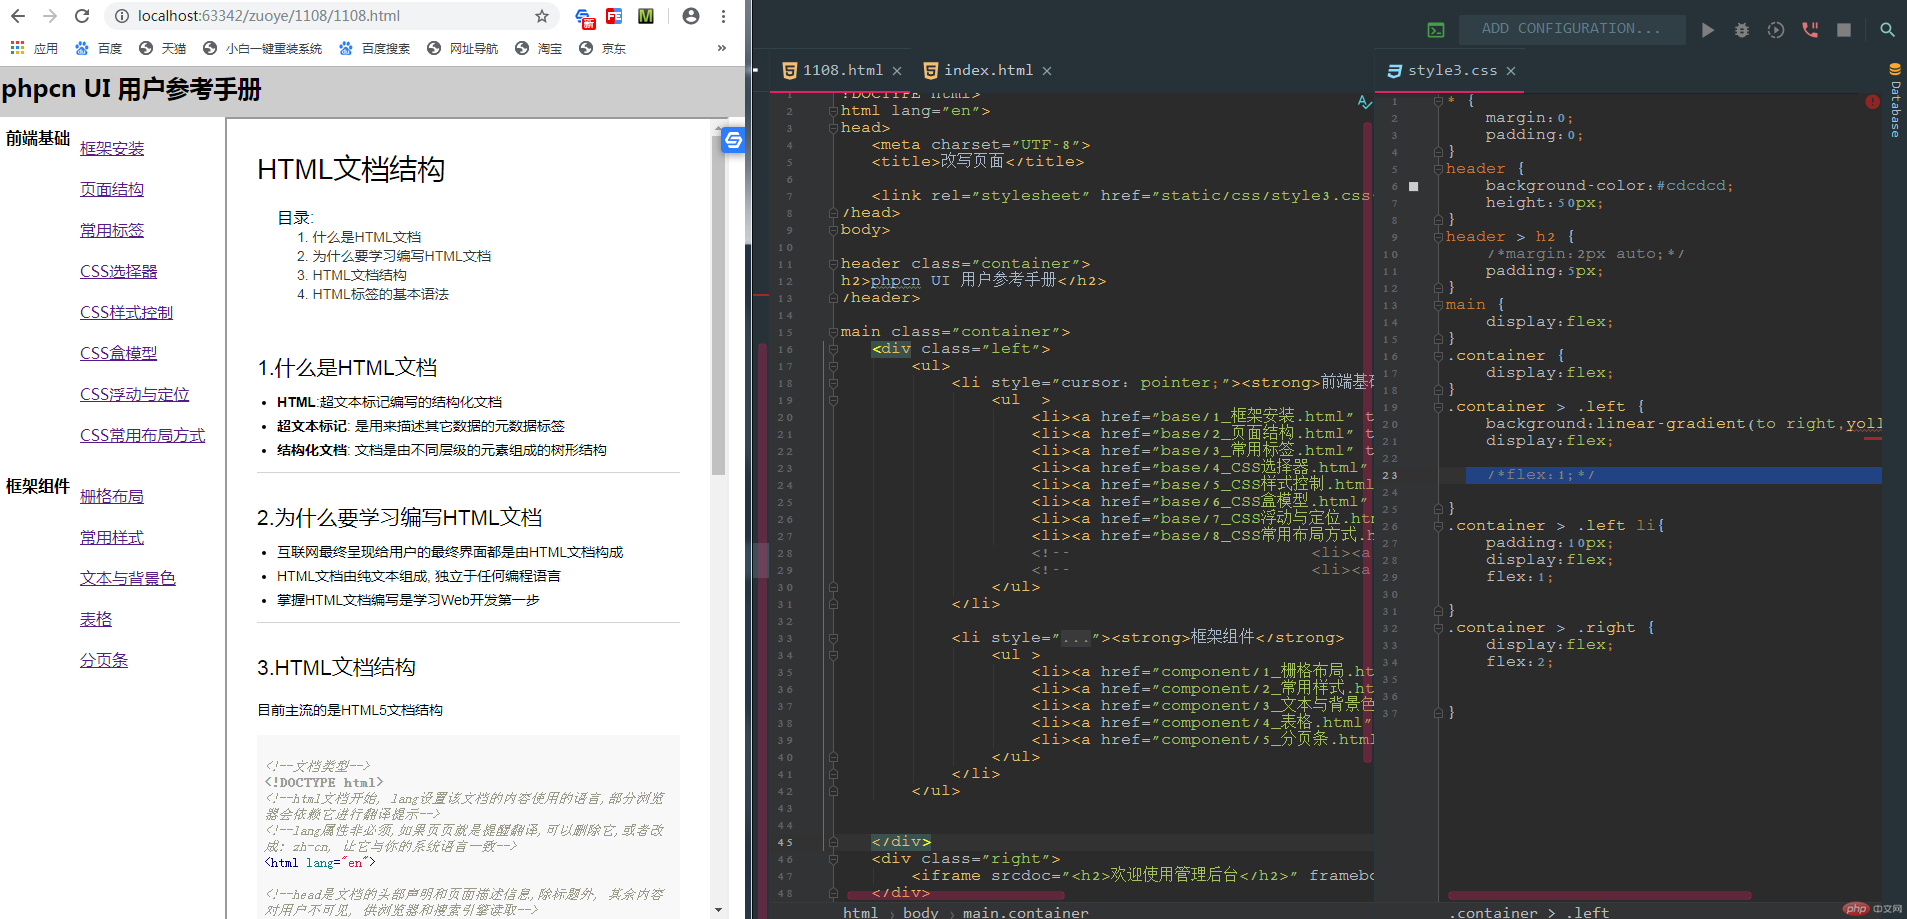Screen dimensions: 1907x919
Task: Click the 前端基础 menu heading
Action: click(x=37, y=138)
